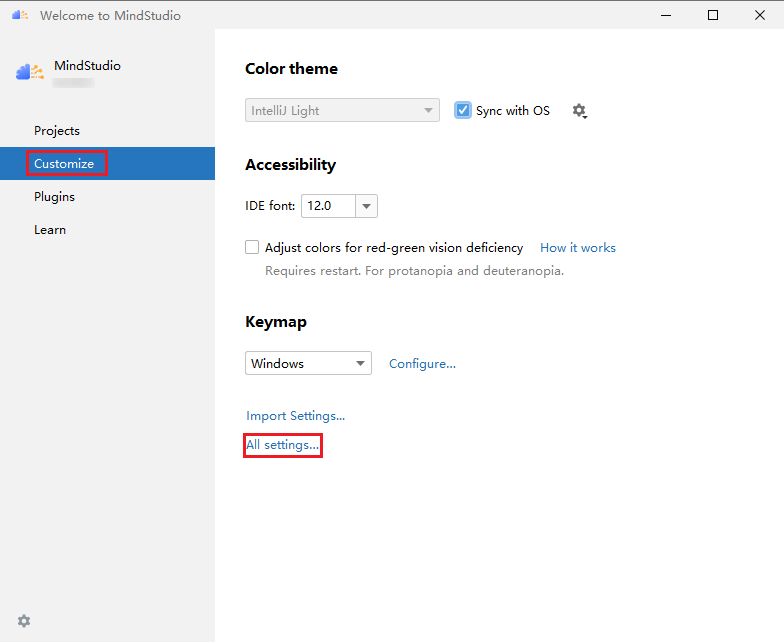Open the Windows keymap dropdown
The height and width of the screenshot is (642, 784).
tap(308, 363)
